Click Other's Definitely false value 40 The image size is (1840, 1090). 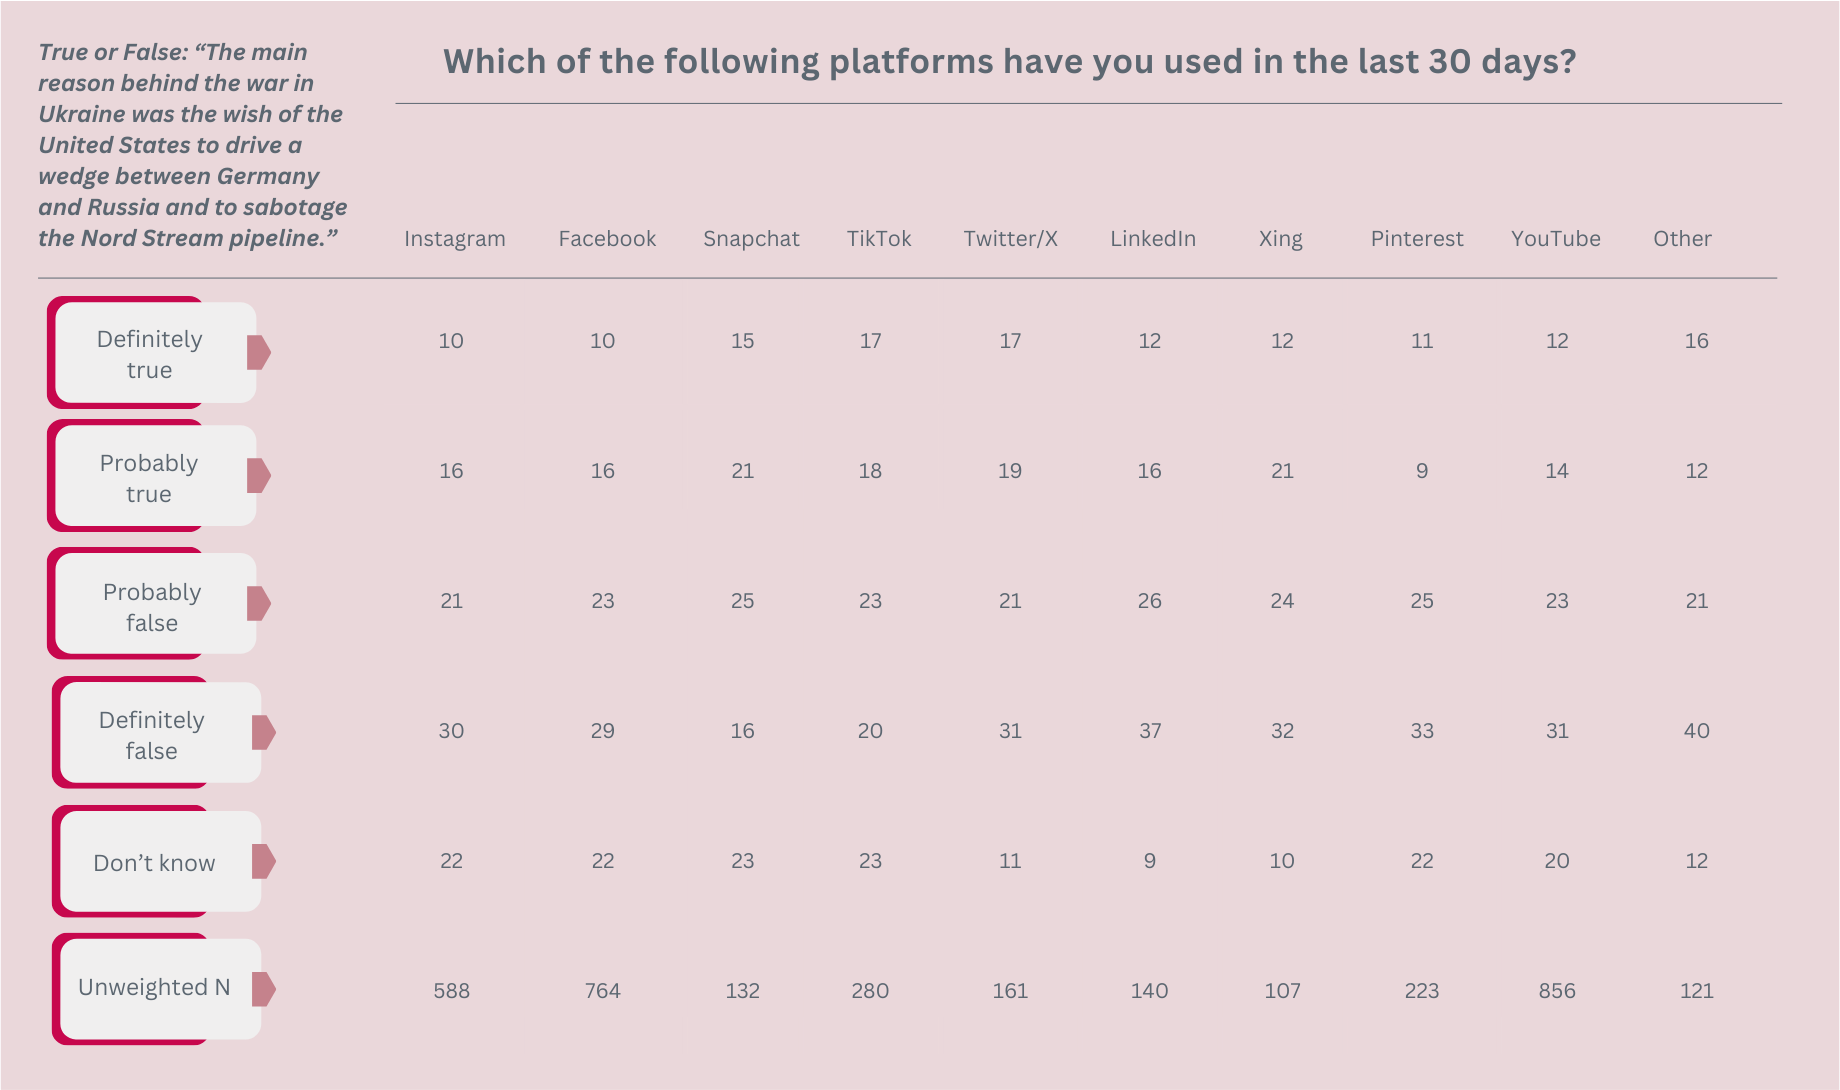1697,731
